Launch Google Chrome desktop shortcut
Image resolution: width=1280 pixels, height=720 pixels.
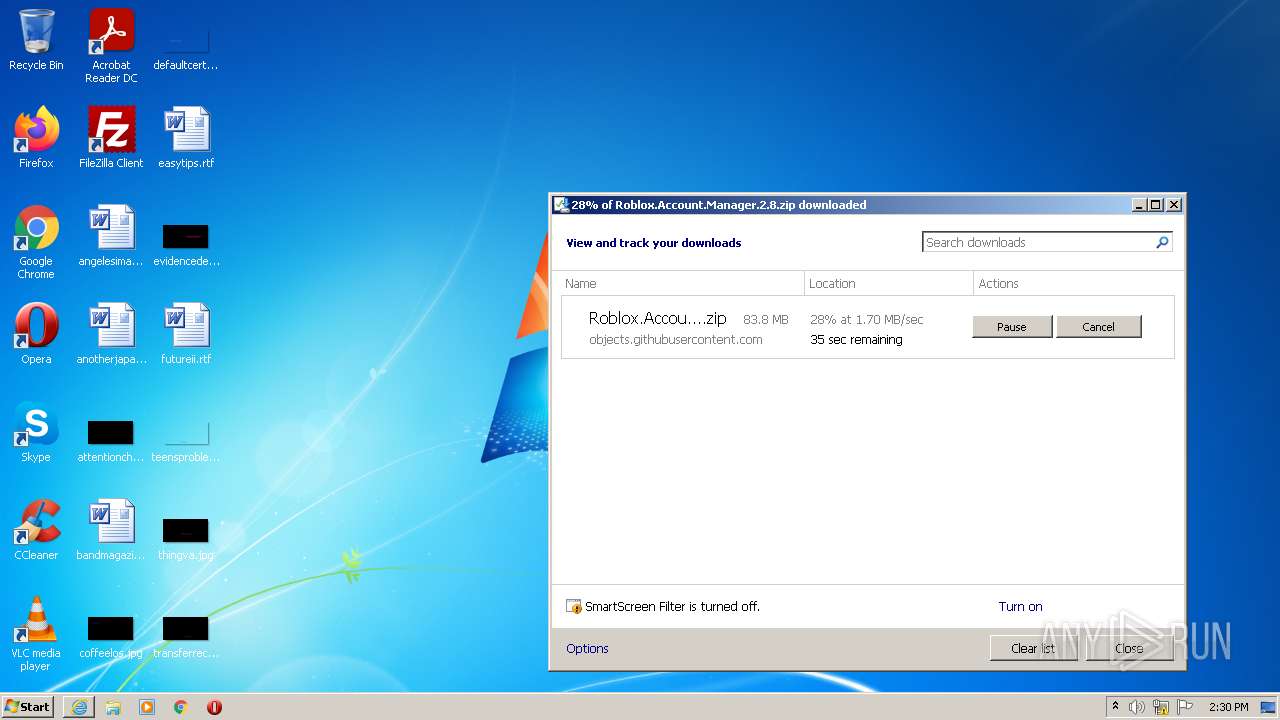click(x=36, y=242)
